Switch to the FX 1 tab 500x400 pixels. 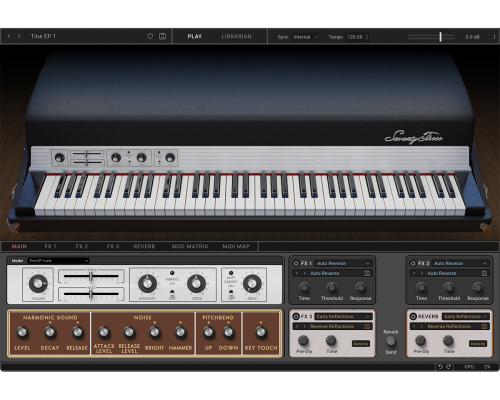[x=50, y=246]
